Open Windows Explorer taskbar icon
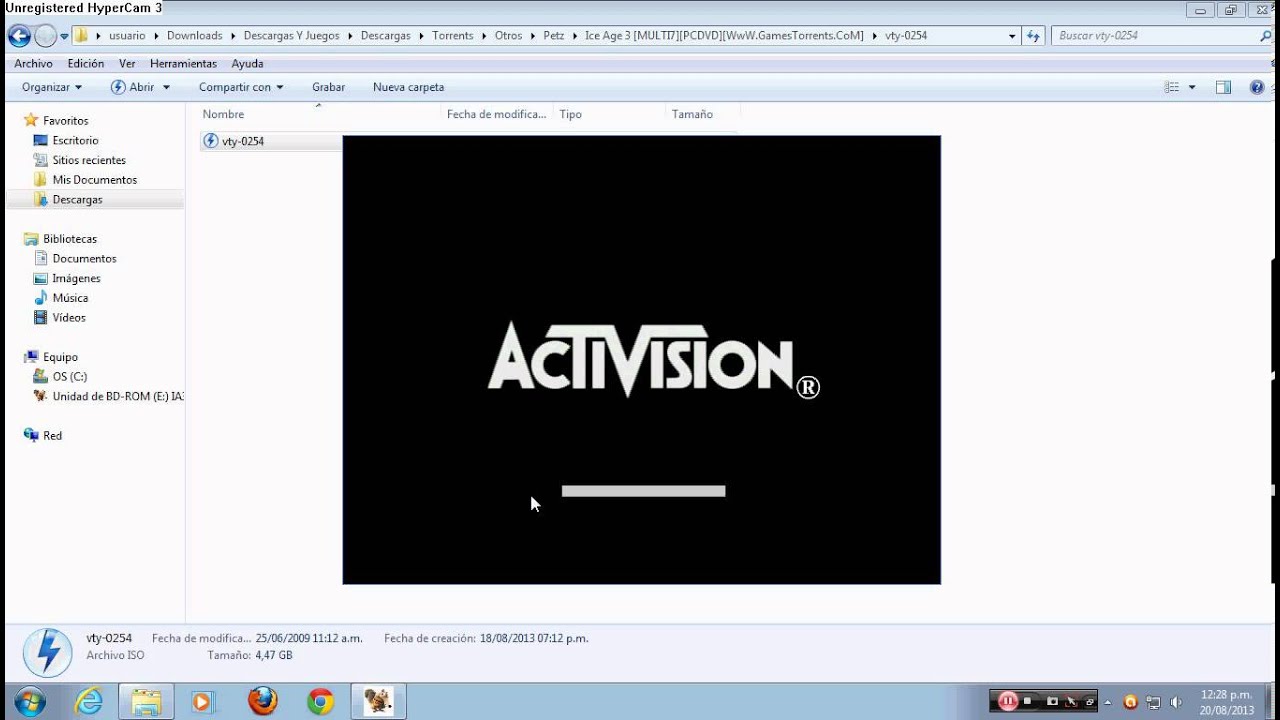1280x720 pixels. coord(147,701)
